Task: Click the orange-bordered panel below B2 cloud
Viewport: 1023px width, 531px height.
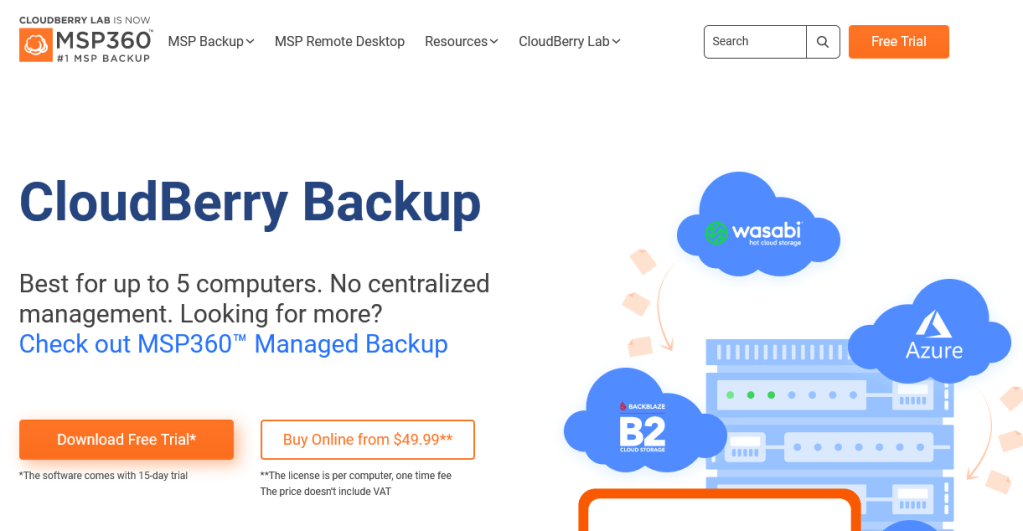Action: pos(719,510)
